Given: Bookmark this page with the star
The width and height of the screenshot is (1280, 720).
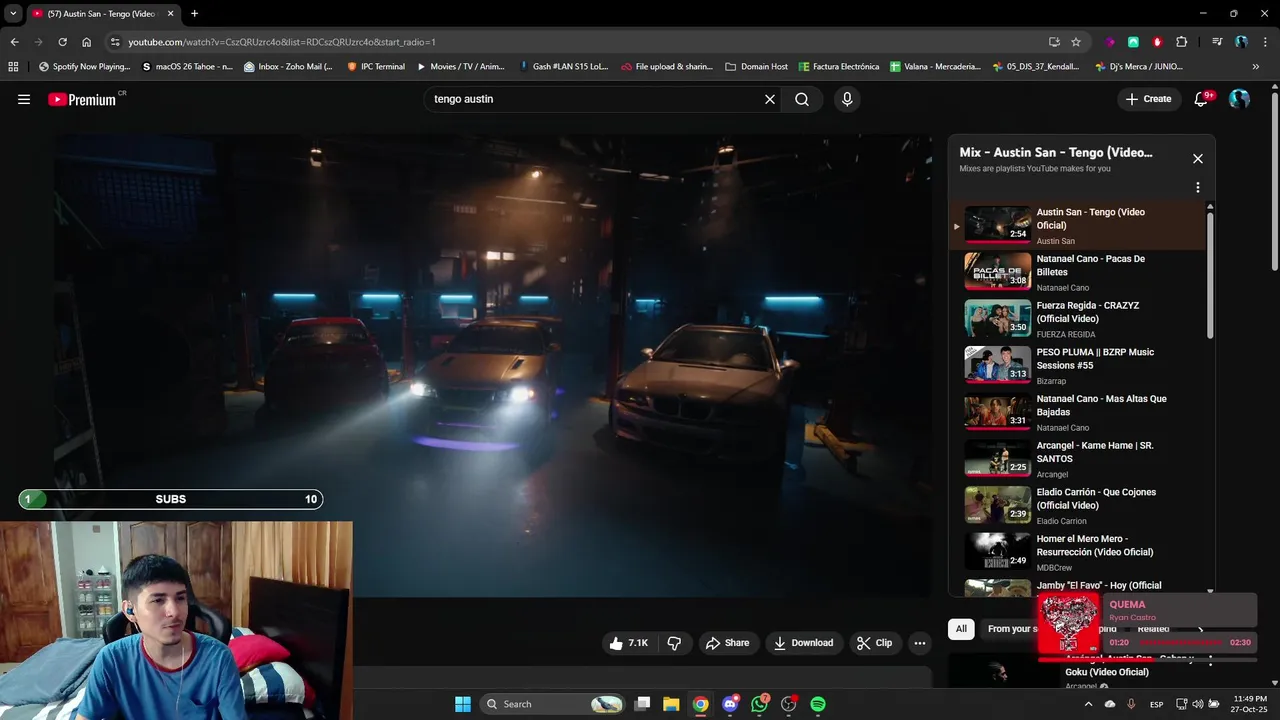Looking at the screenshot, I should coord(1076,42).
